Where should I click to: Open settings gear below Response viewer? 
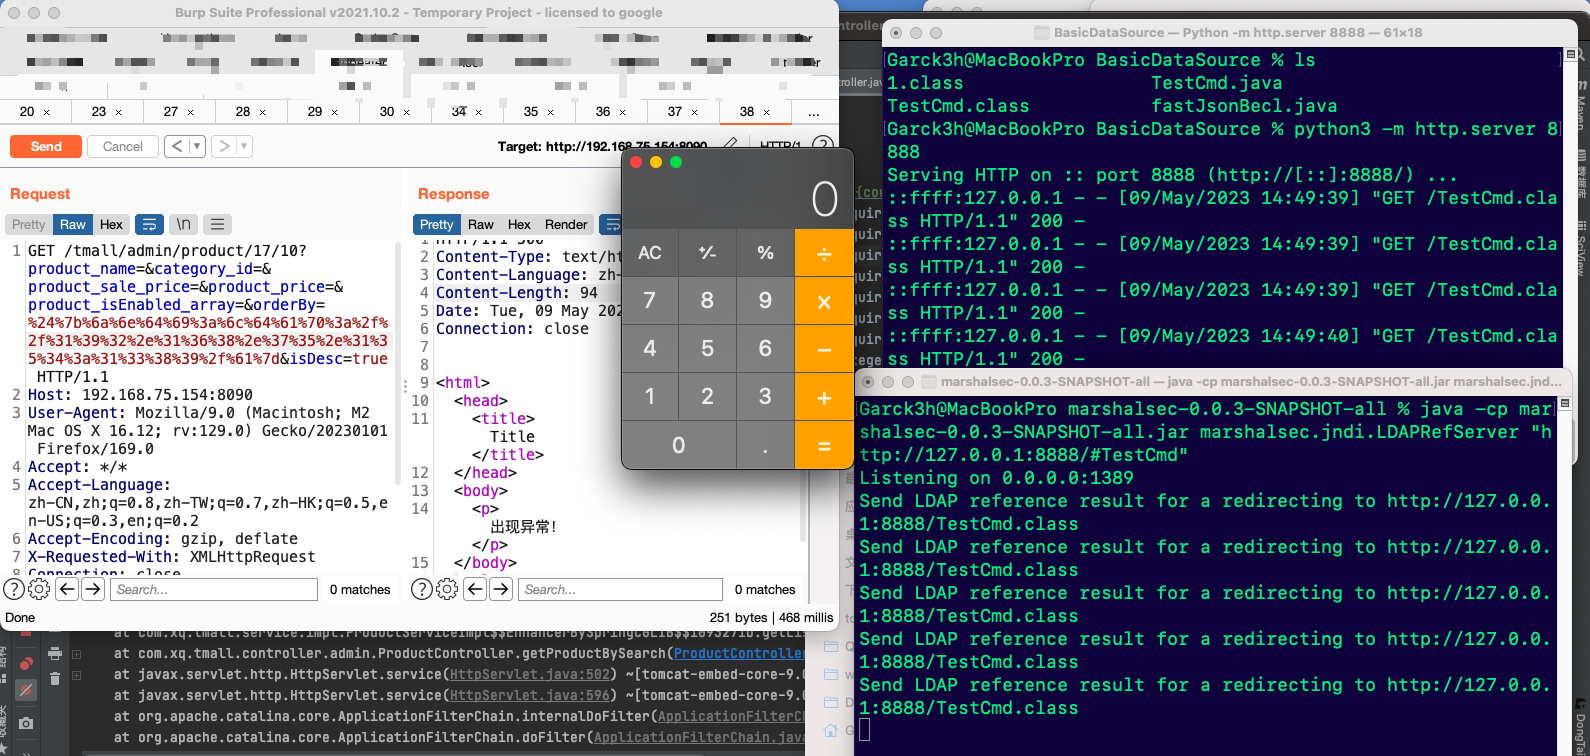click(x=447, y=589)
